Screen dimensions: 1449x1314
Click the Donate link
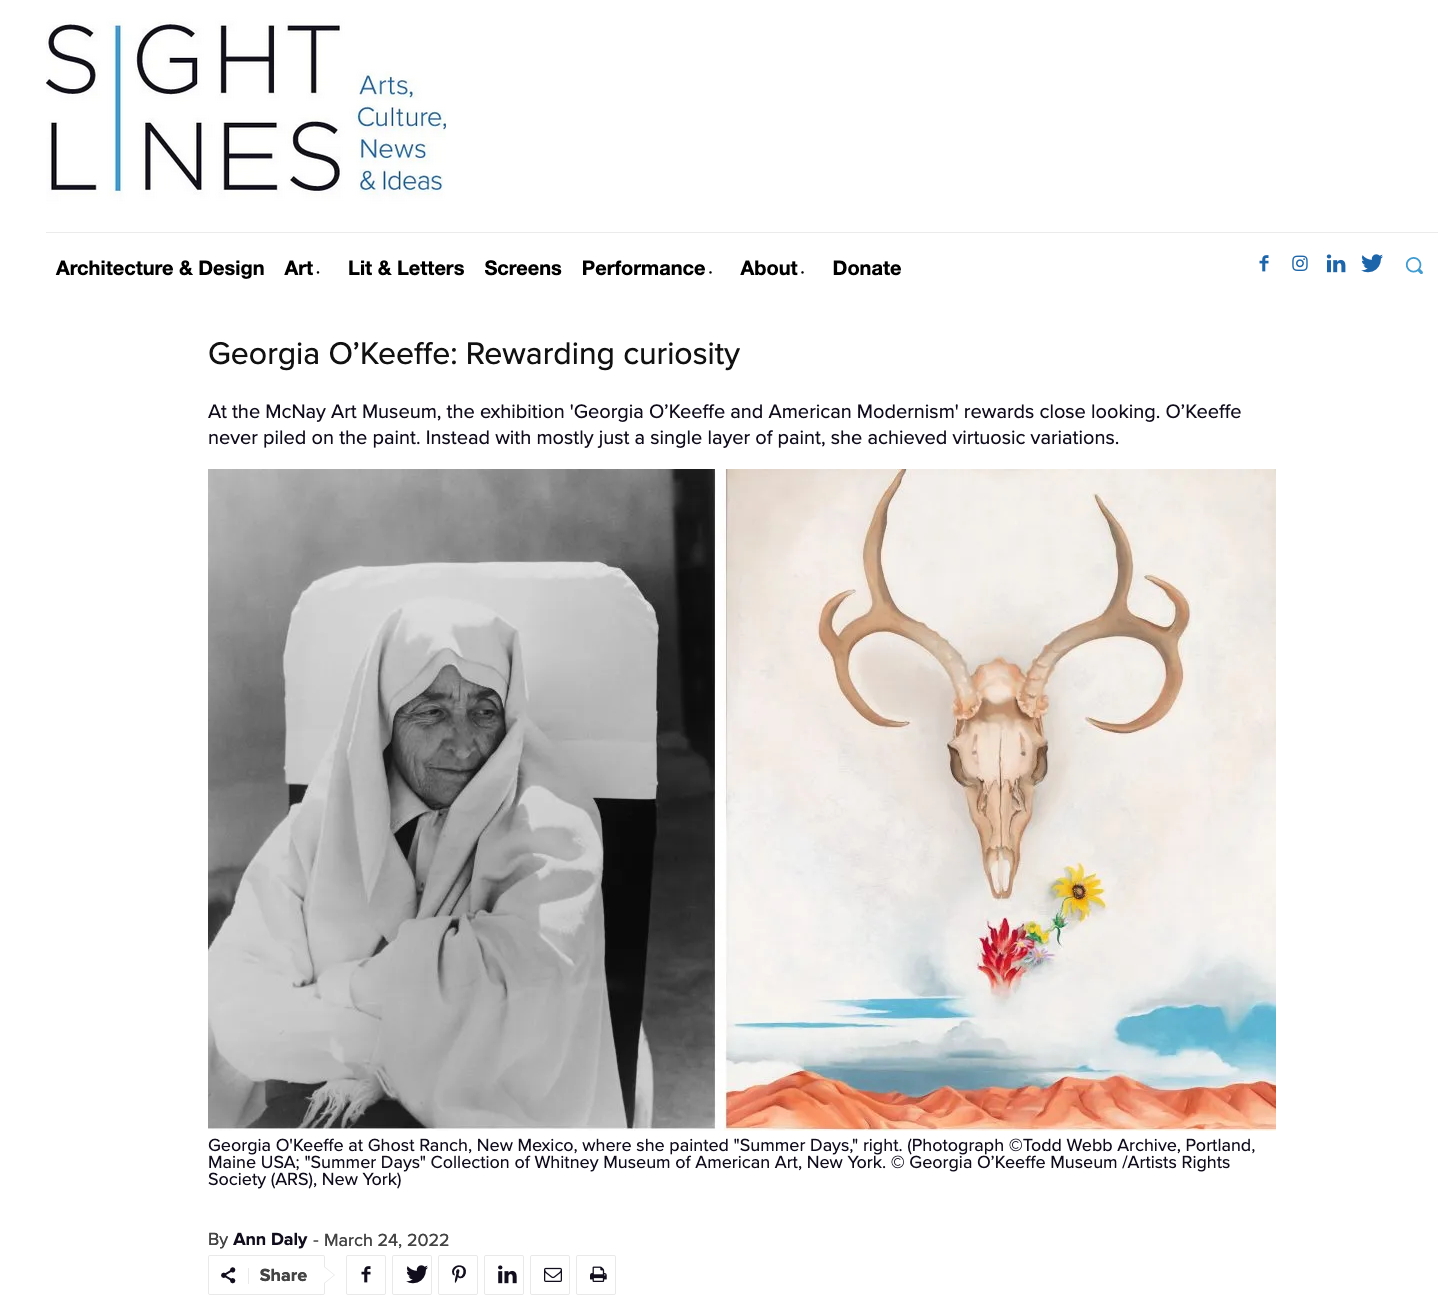click(x=867, y=268)
